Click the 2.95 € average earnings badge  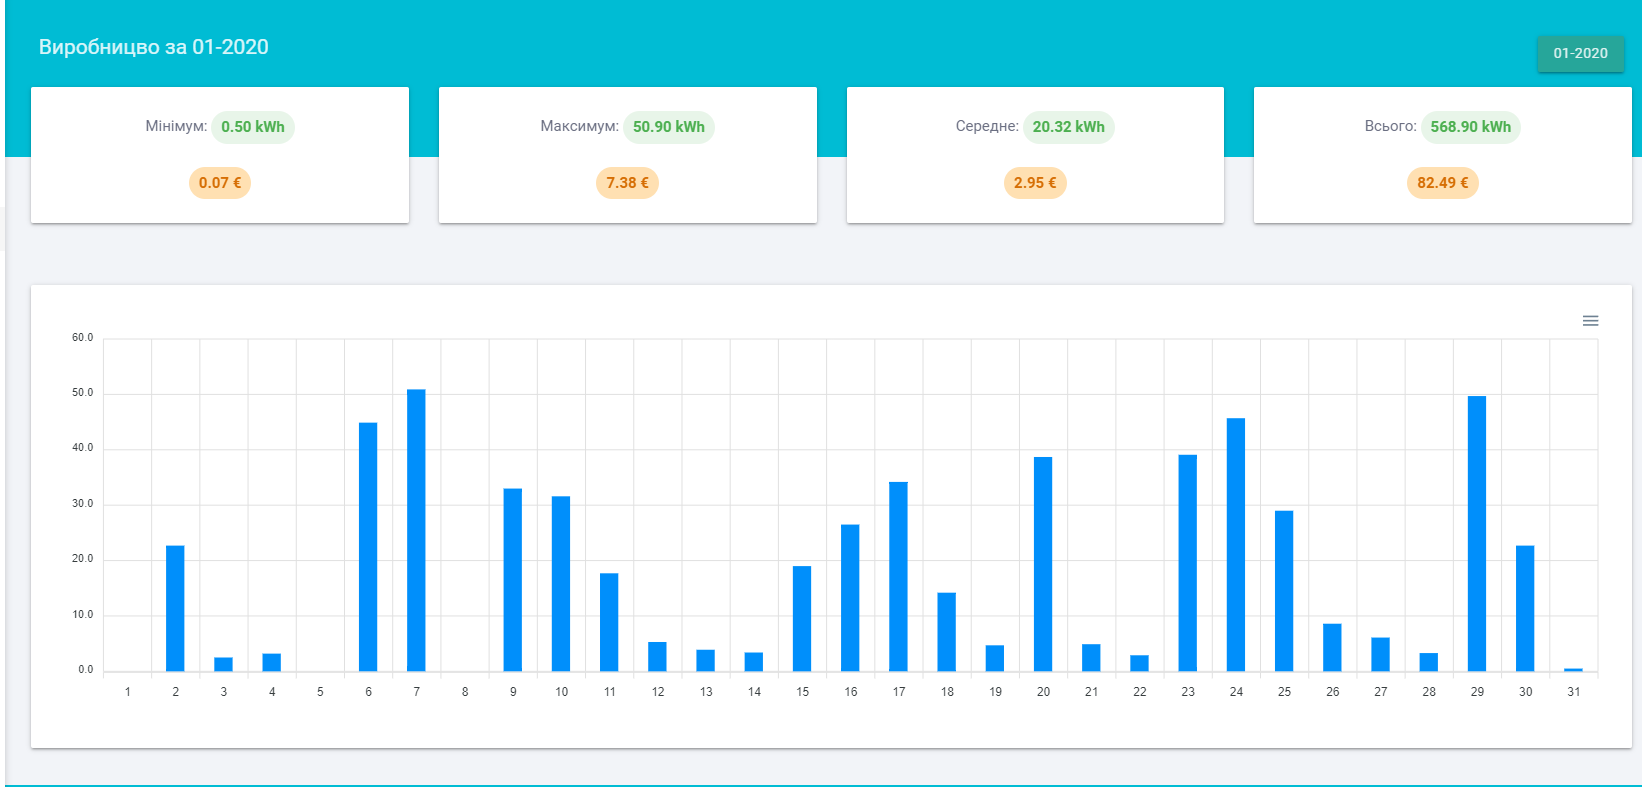point(1035,183)
